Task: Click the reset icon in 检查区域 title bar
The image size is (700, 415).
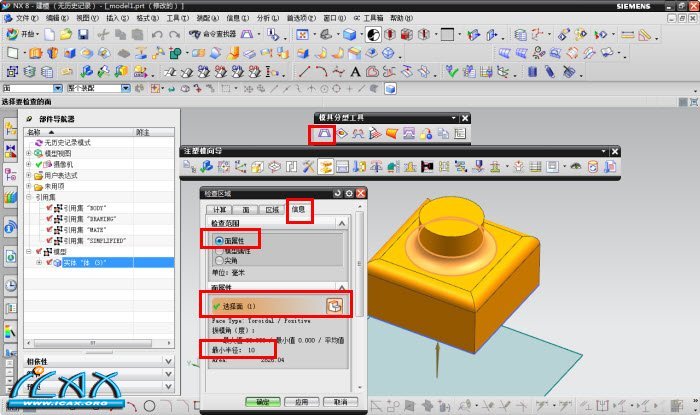Action: [337, 193]
